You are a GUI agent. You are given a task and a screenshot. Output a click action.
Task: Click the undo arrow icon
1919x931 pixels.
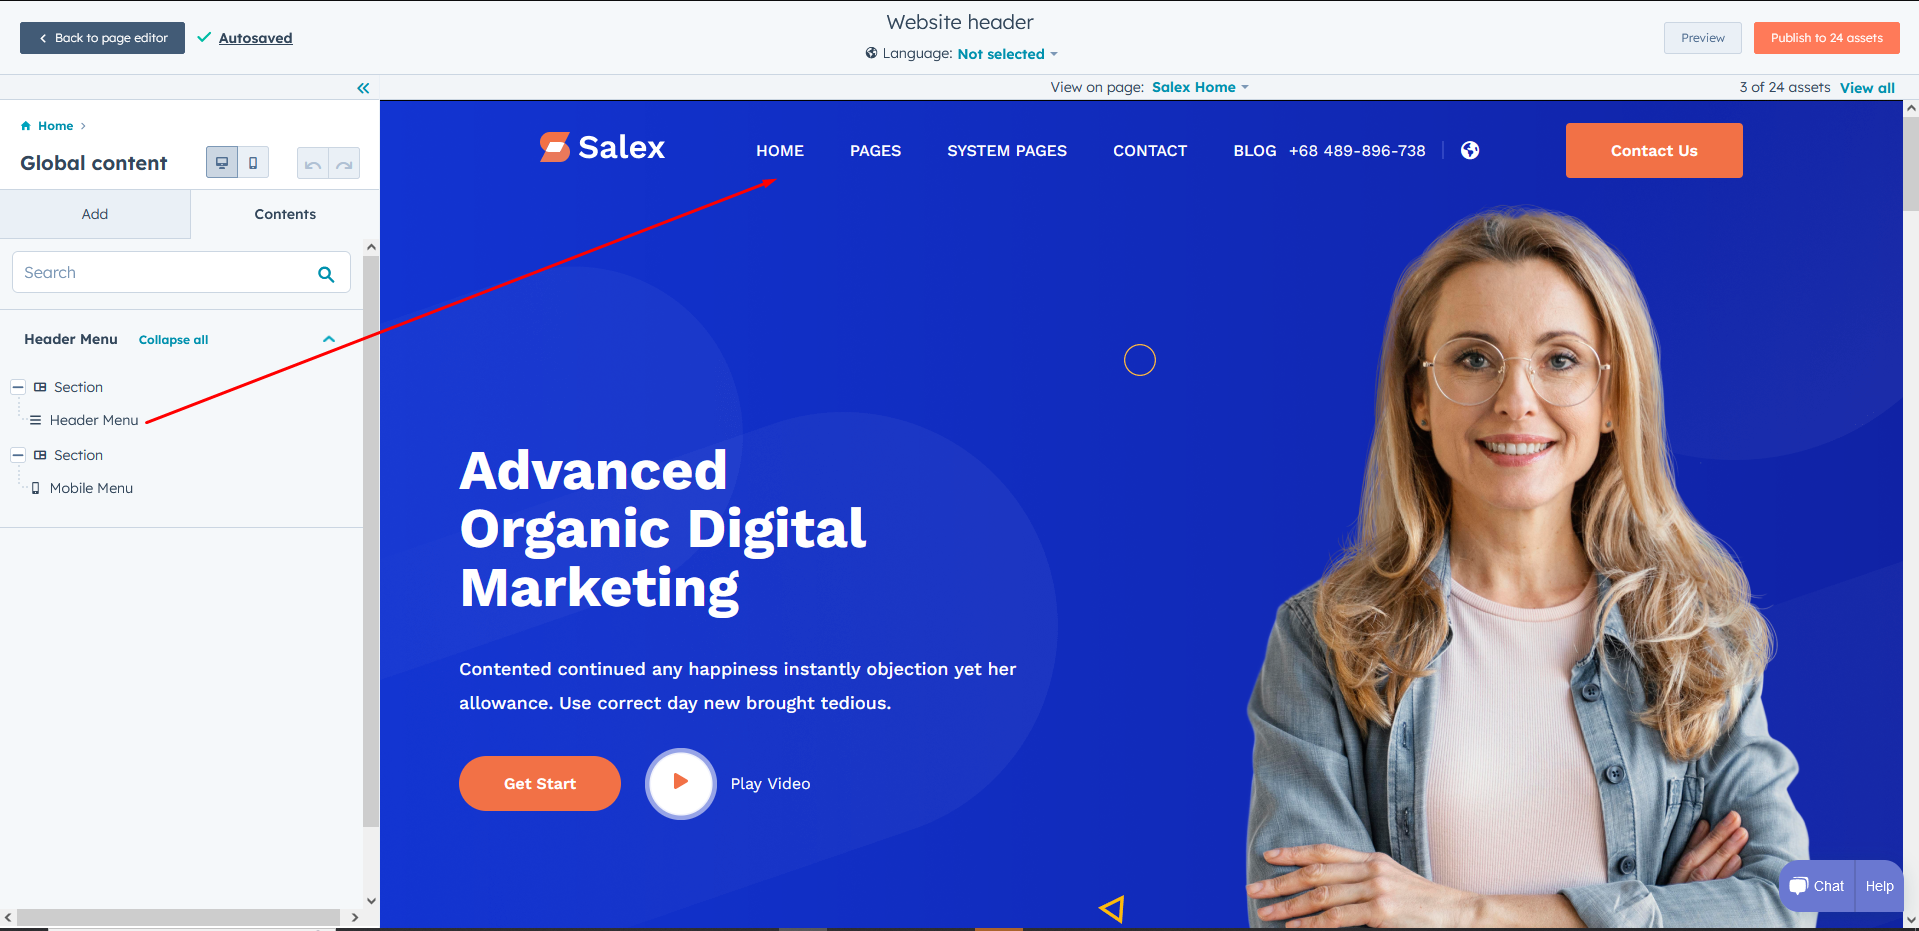[x=313, y=164]
